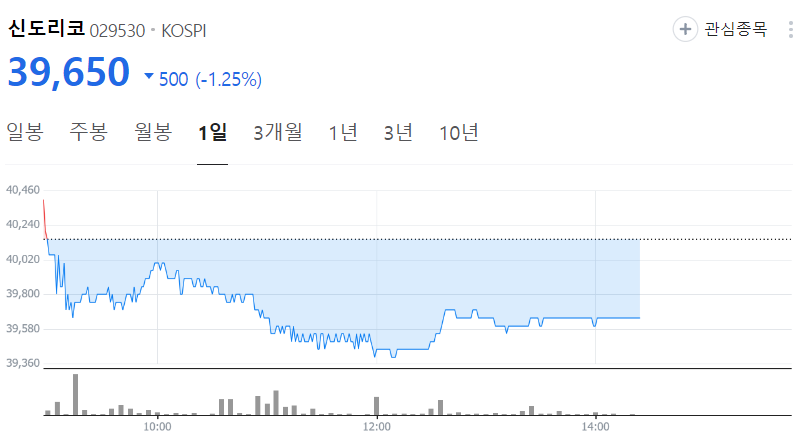
Task: Add stock via 관심종목 label
Action: [x=735, y=29]
